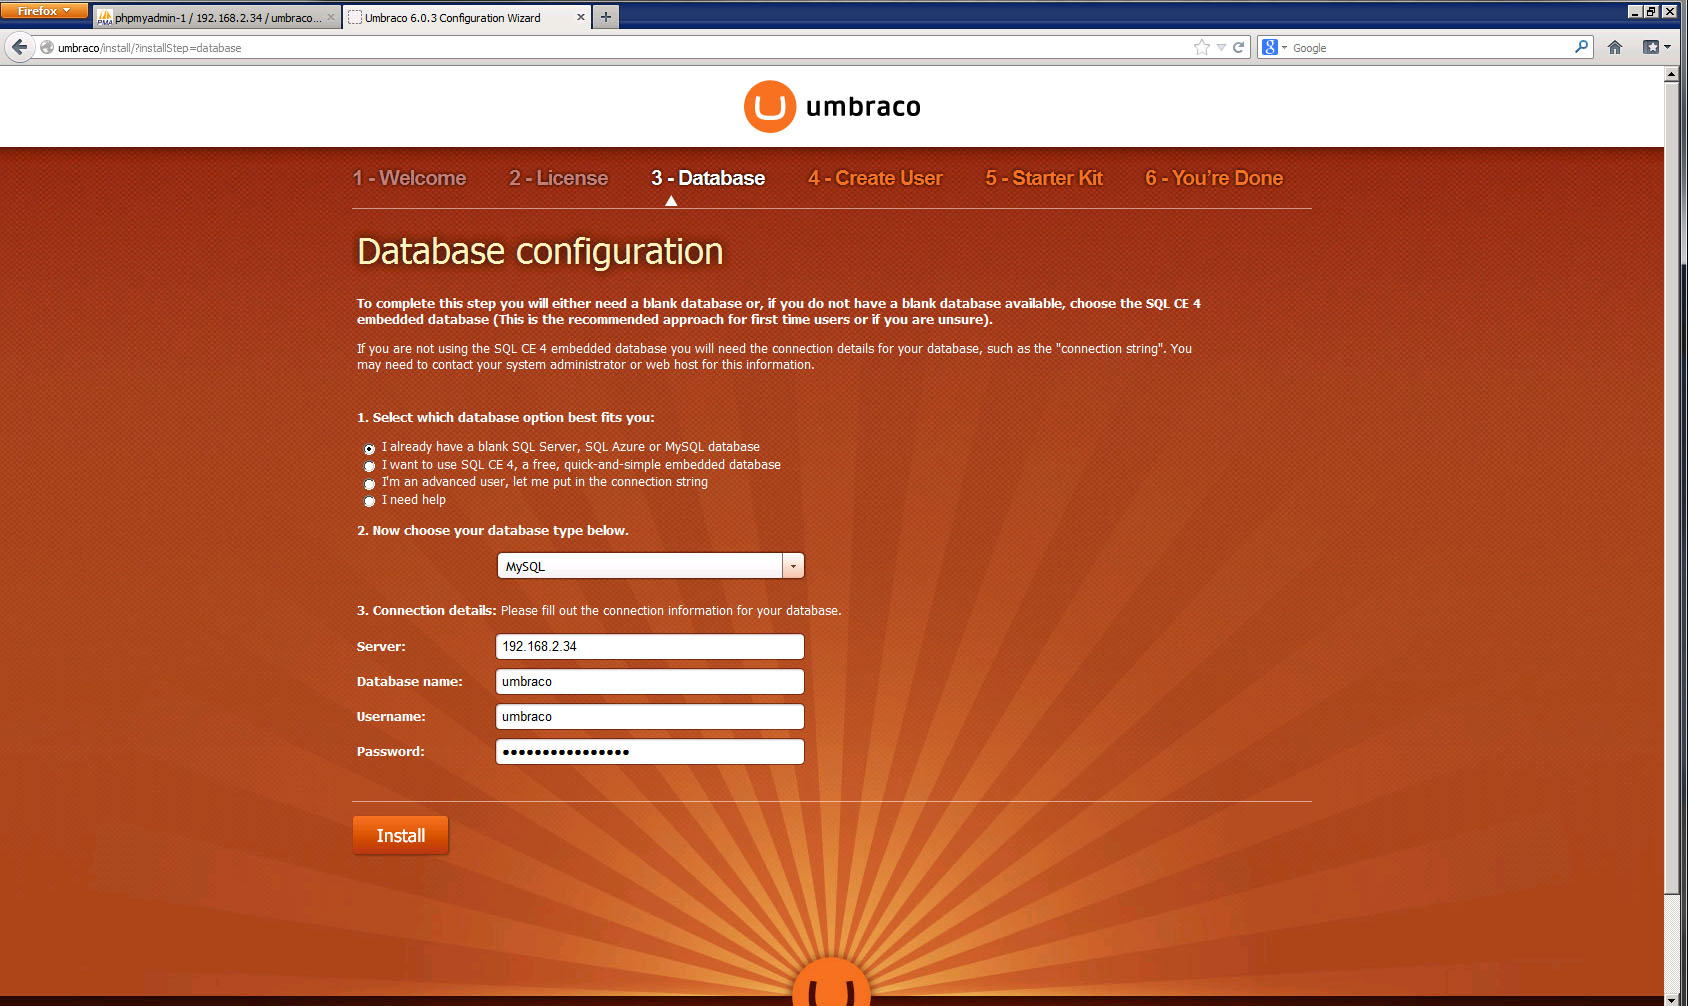Restore down the Firefox window

coord(1652,11)
